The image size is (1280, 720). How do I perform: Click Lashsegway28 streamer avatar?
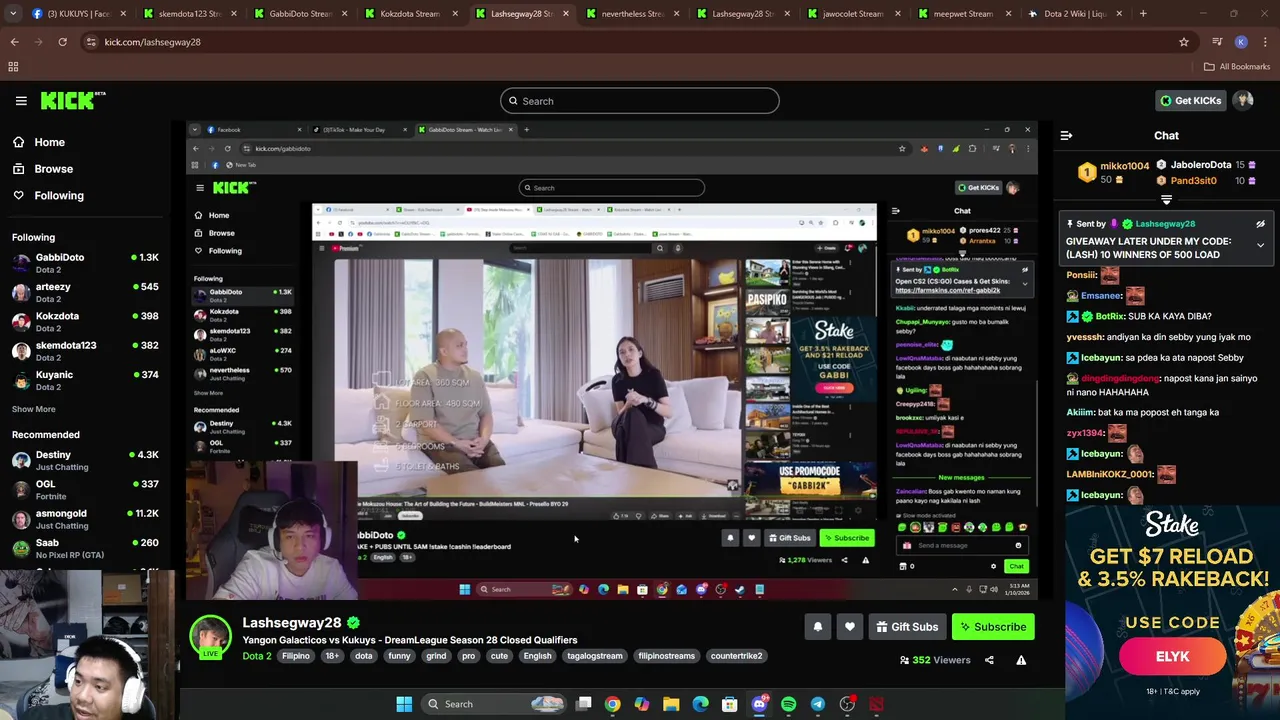[x=211, y=637]
